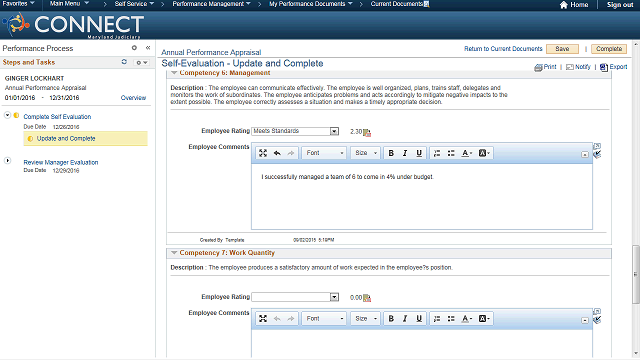Click Return to Current Documents link
Screen dimensions: 640x360
click(503, 49)
